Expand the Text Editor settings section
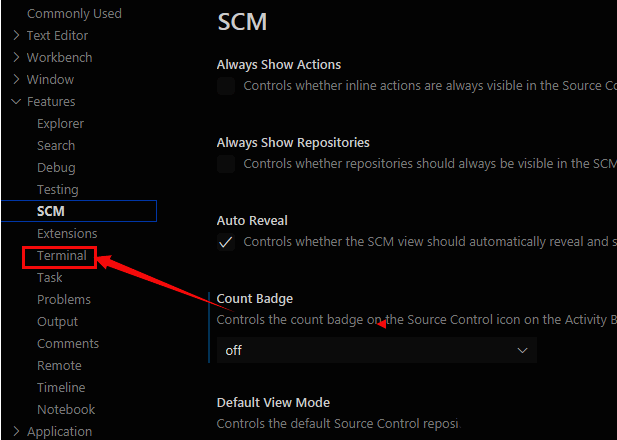Image resolution: width=617 pixels, height=440 pixels. coord(16,36)
